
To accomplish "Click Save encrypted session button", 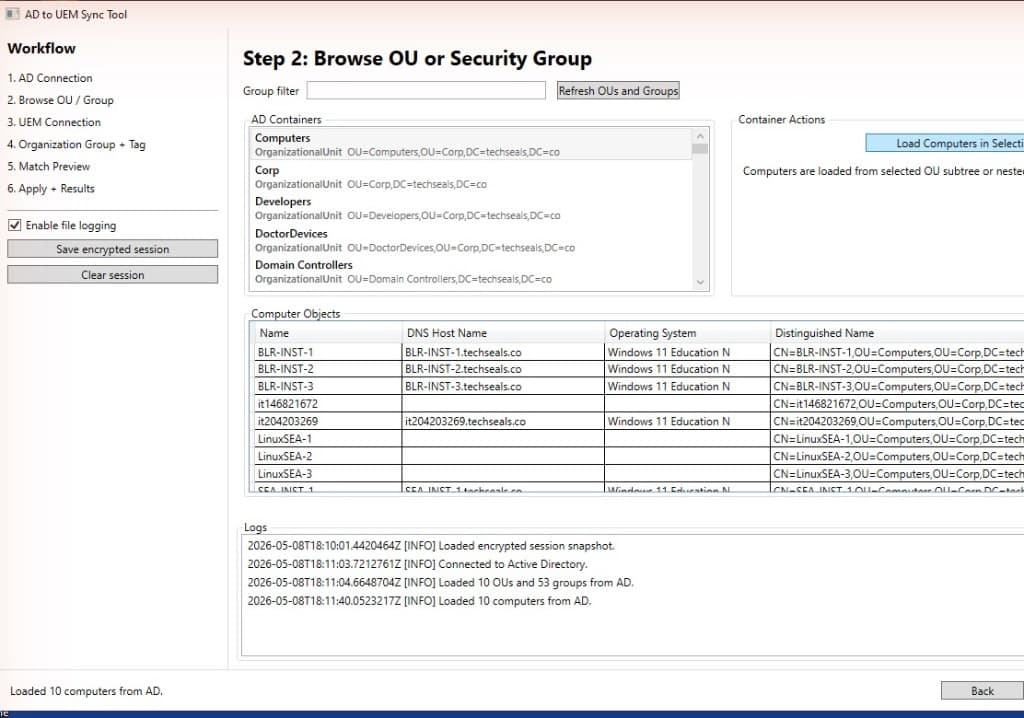I will click(x=112, y=249).
